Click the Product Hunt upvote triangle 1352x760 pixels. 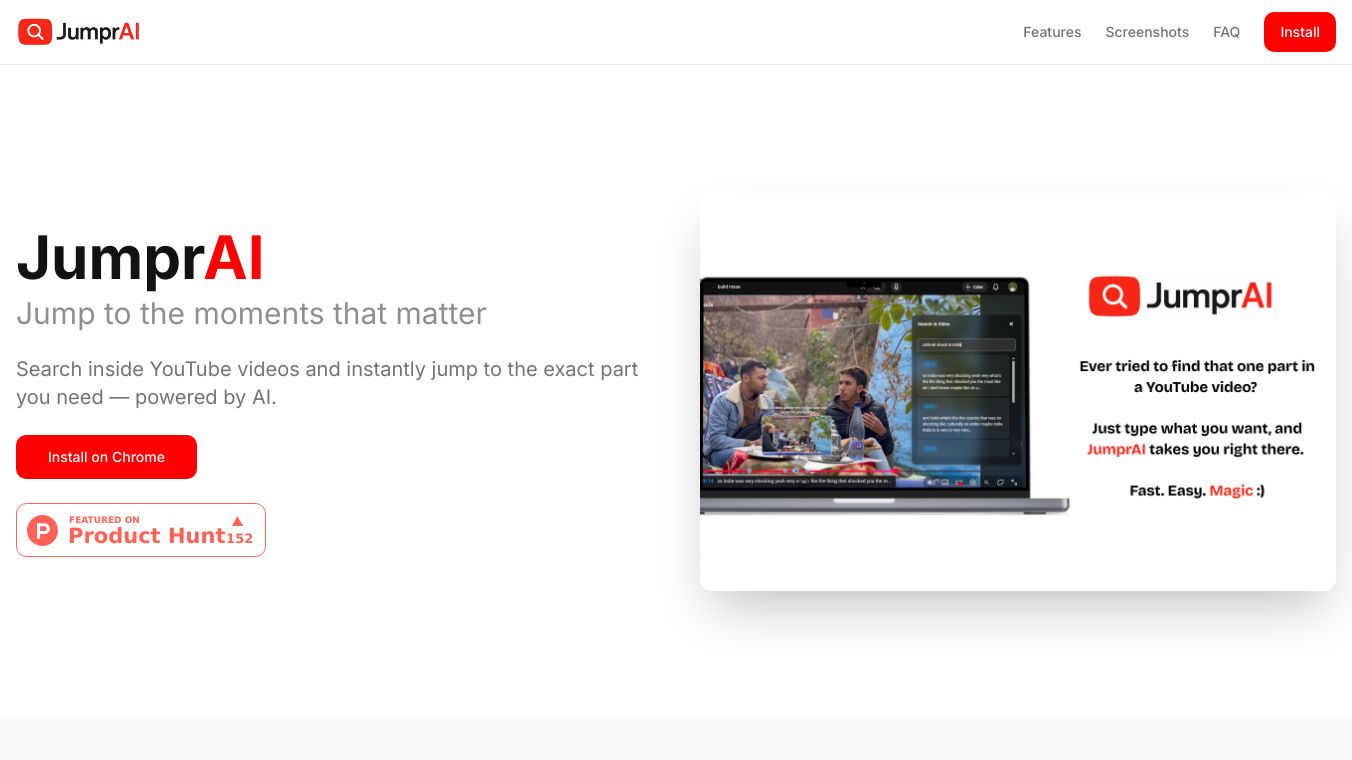(238, 520)
